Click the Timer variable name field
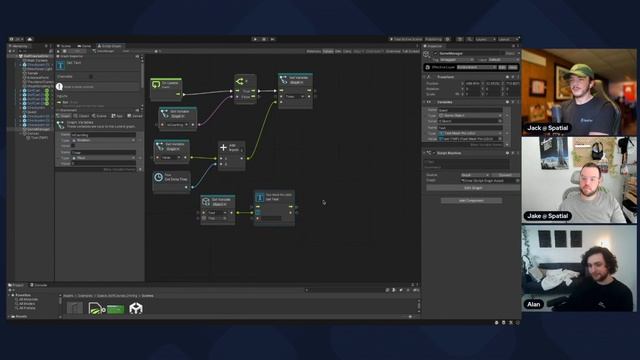The height and width of the screenshot is (360, 640). coord(103,152)
